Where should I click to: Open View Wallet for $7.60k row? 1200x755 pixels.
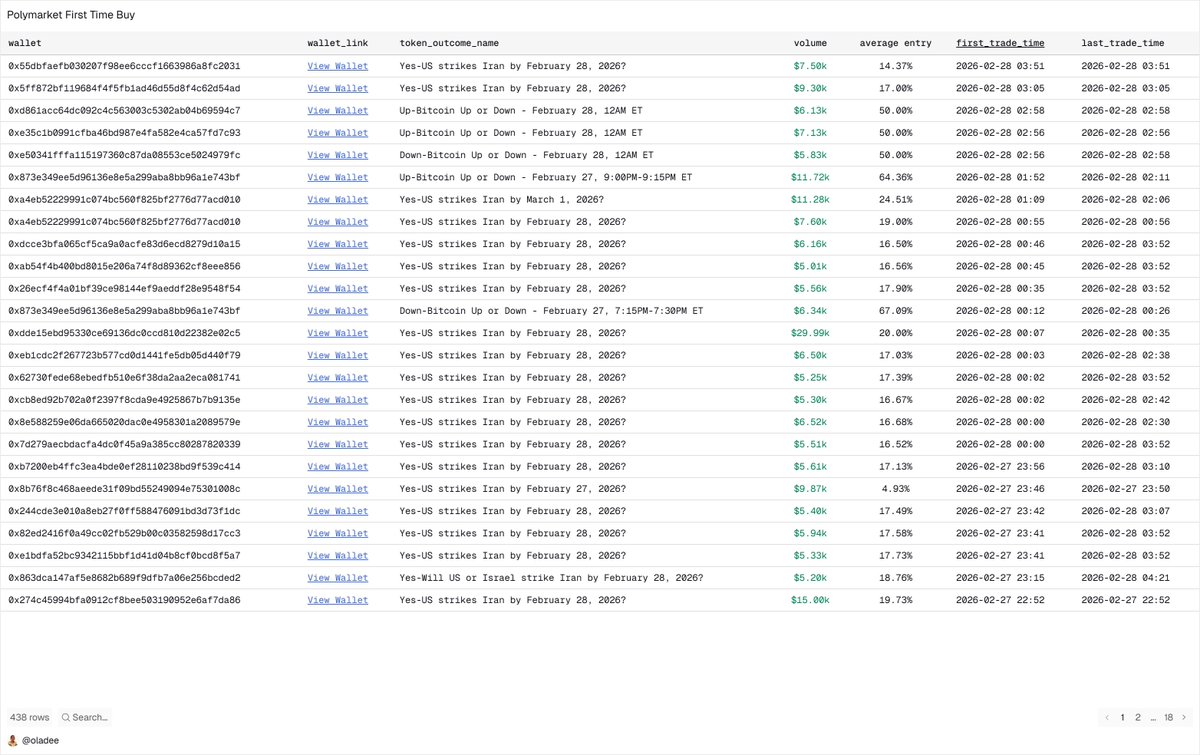(337, 222)
